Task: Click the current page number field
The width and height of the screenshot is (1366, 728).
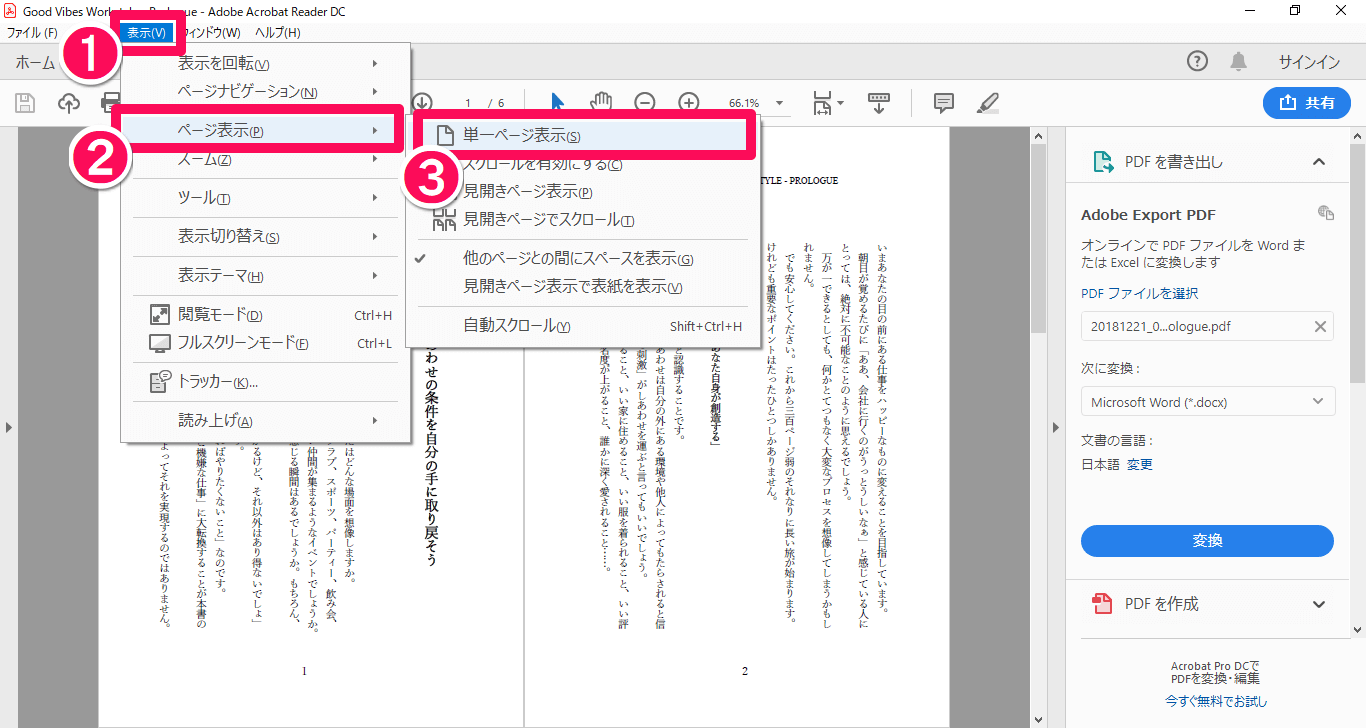Action: pyautogui.click(x=468, y=103)
